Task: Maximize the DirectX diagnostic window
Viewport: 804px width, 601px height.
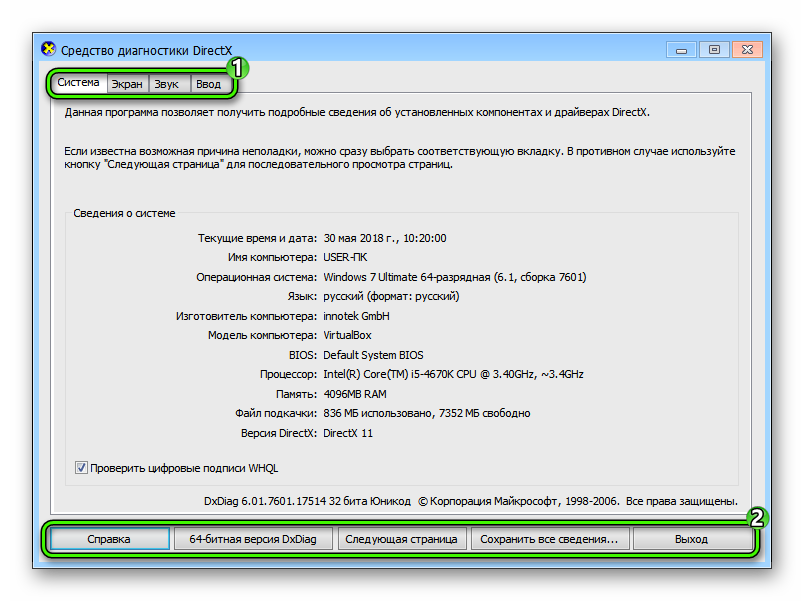Action: (714, 50)
